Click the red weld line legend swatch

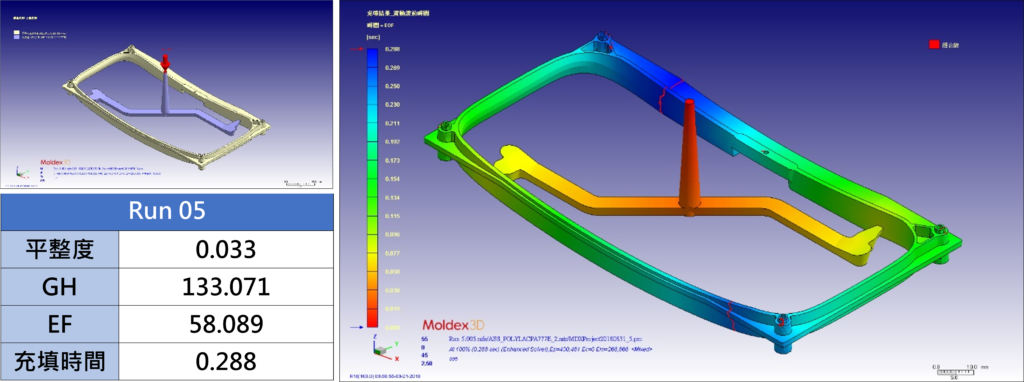coord(934,44)
